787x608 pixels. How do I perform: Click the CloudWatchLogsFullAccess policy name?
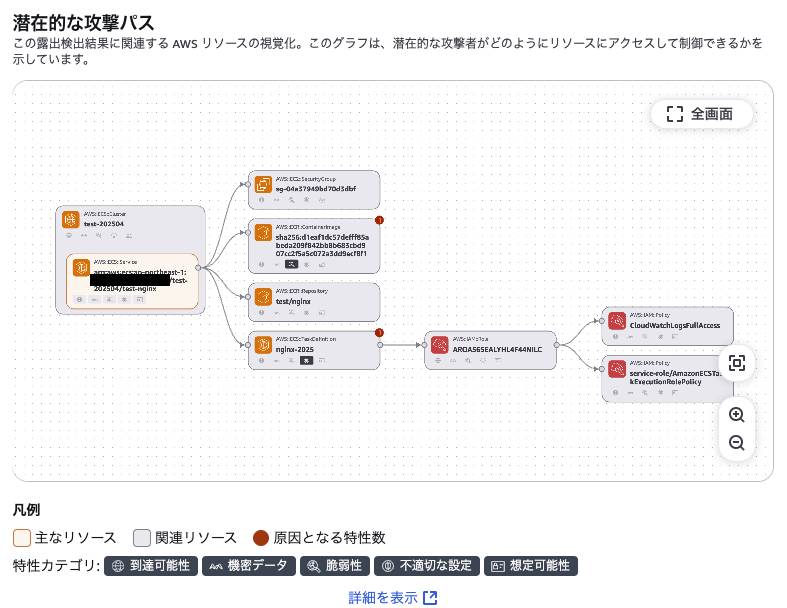pos(675,325)
